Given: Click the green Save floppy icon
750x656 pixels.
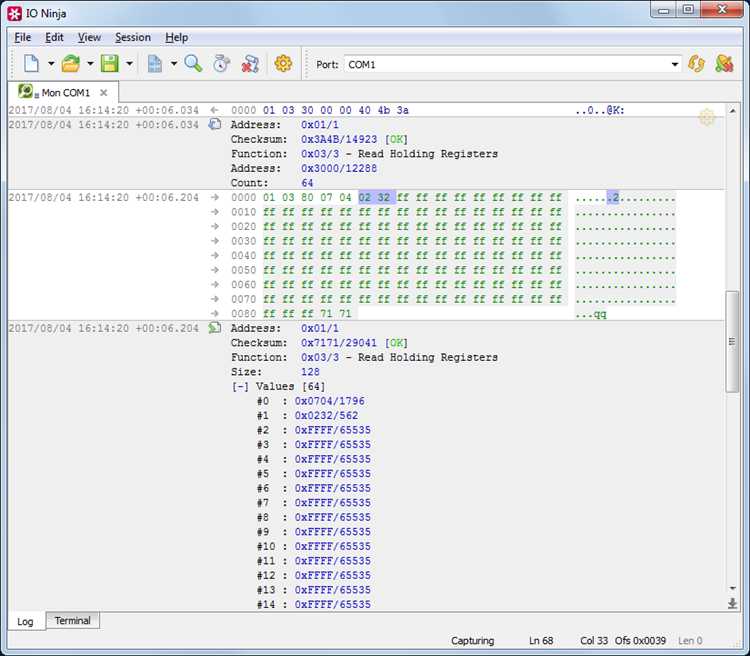Looking at the screenshot, I should [110, 64].
